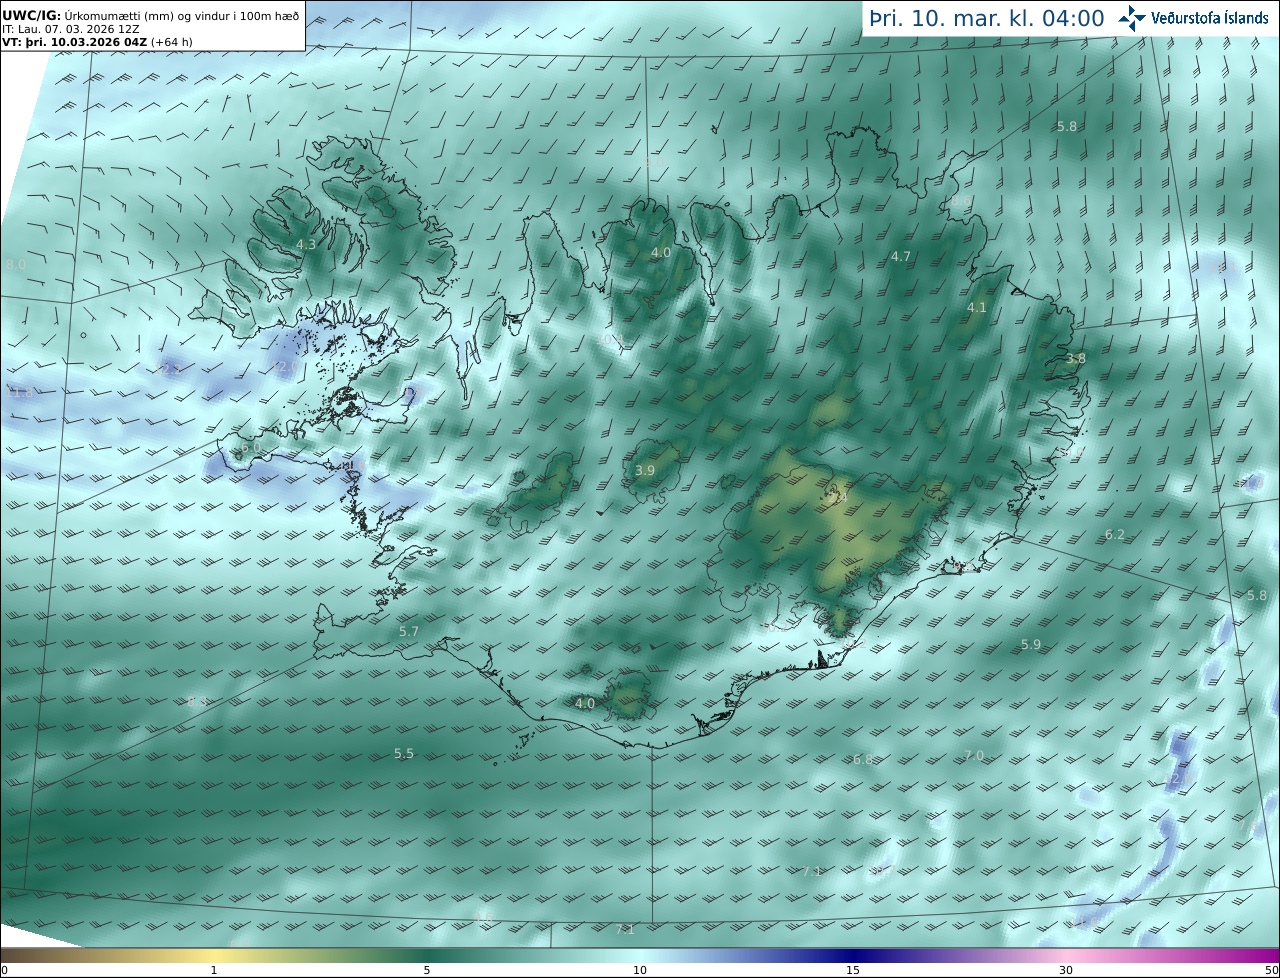Click the 1 tick on the color scale

[x=213, y=970]
